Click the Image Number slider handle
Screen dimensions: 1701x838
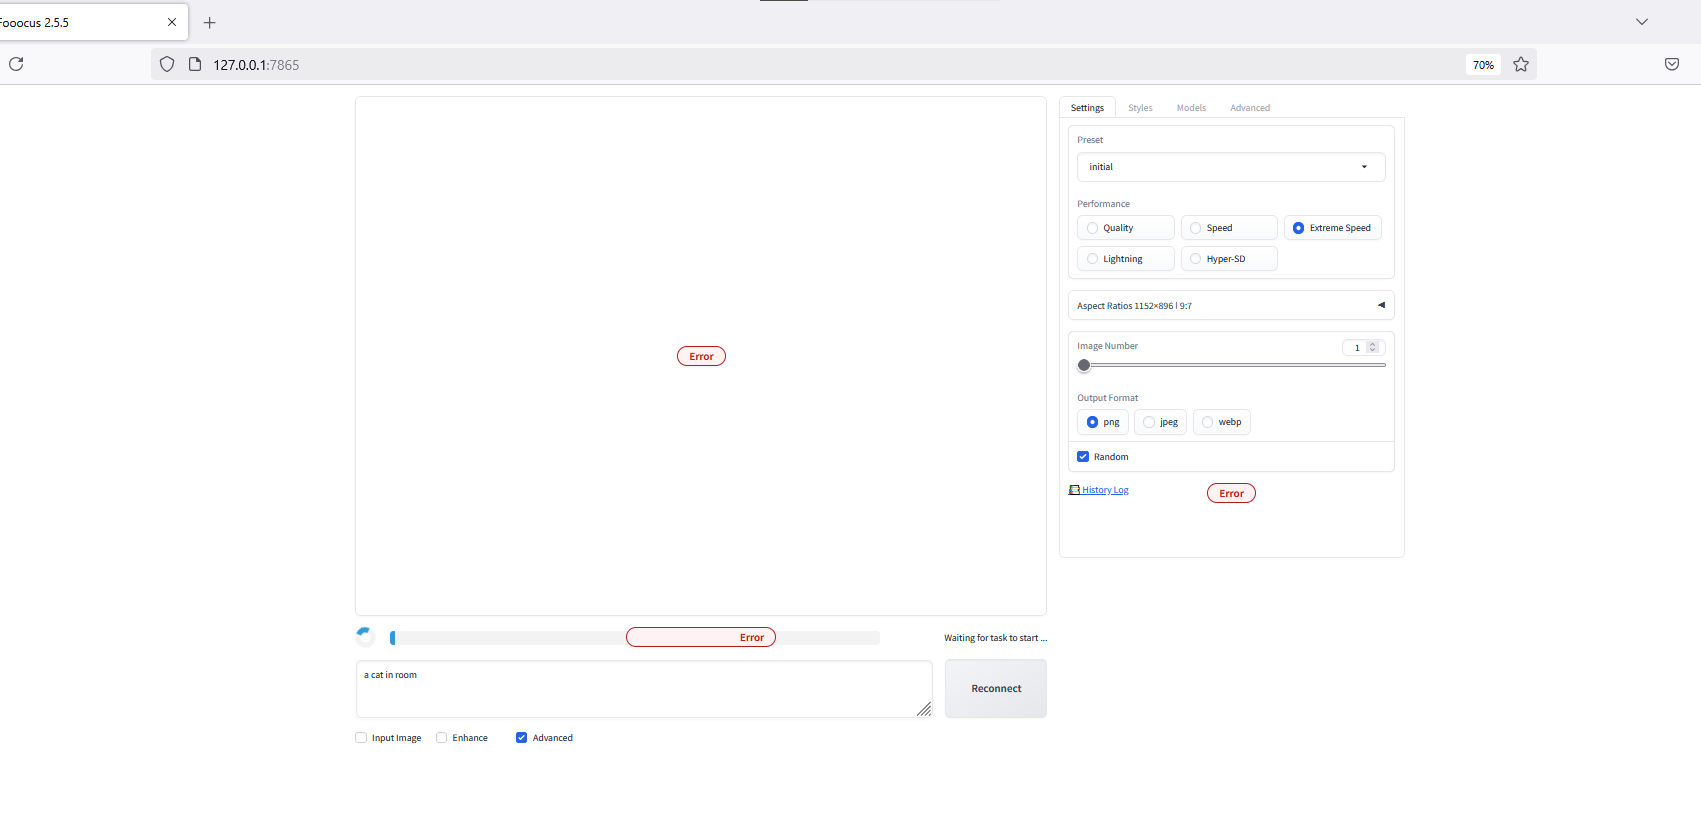click(x=1084, y=365)
